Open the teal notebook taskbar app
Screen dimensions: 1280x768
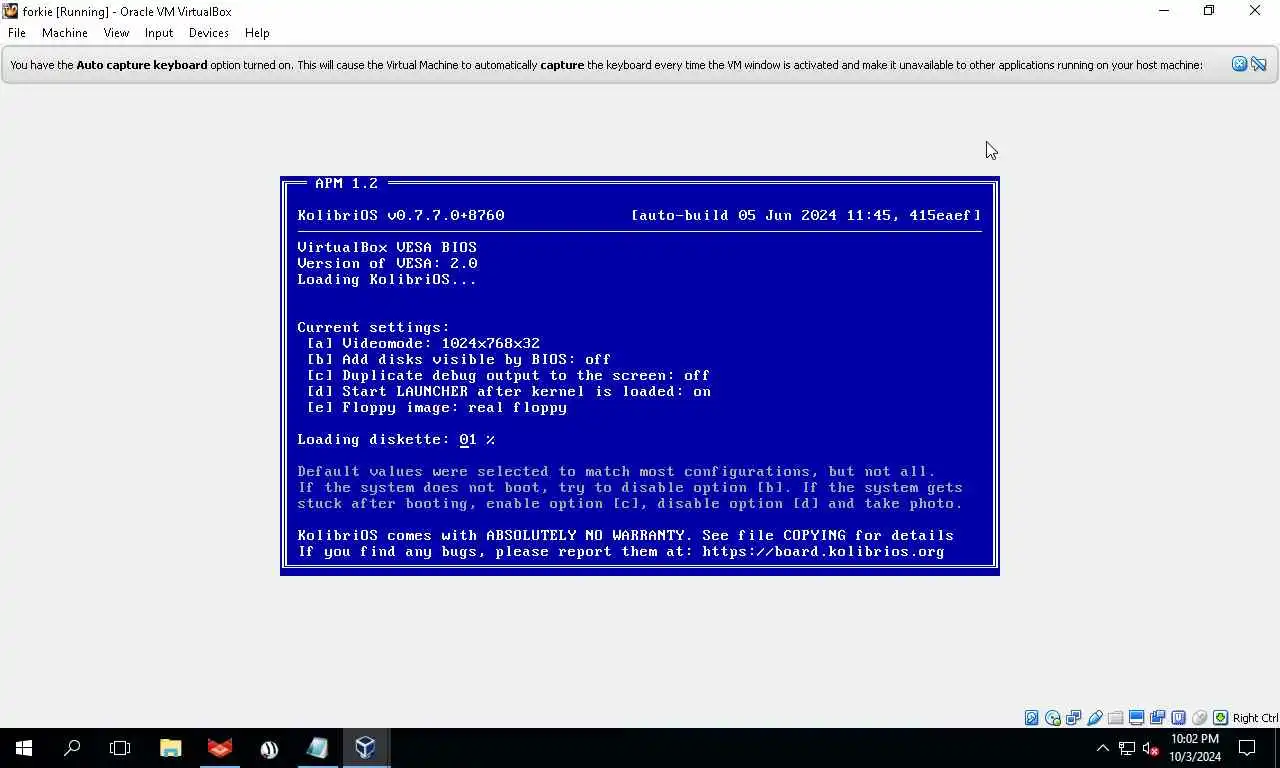point(317,748)
